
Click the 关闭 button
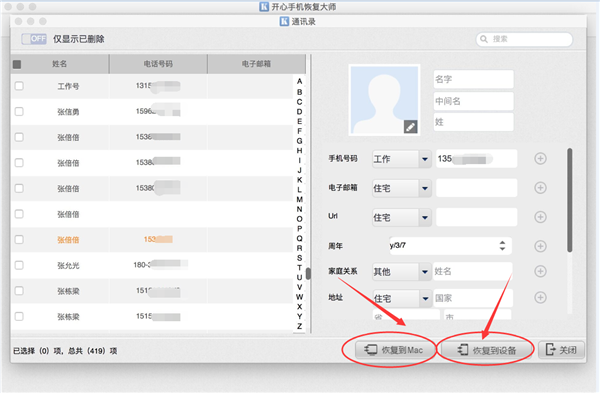click(561, 350)
